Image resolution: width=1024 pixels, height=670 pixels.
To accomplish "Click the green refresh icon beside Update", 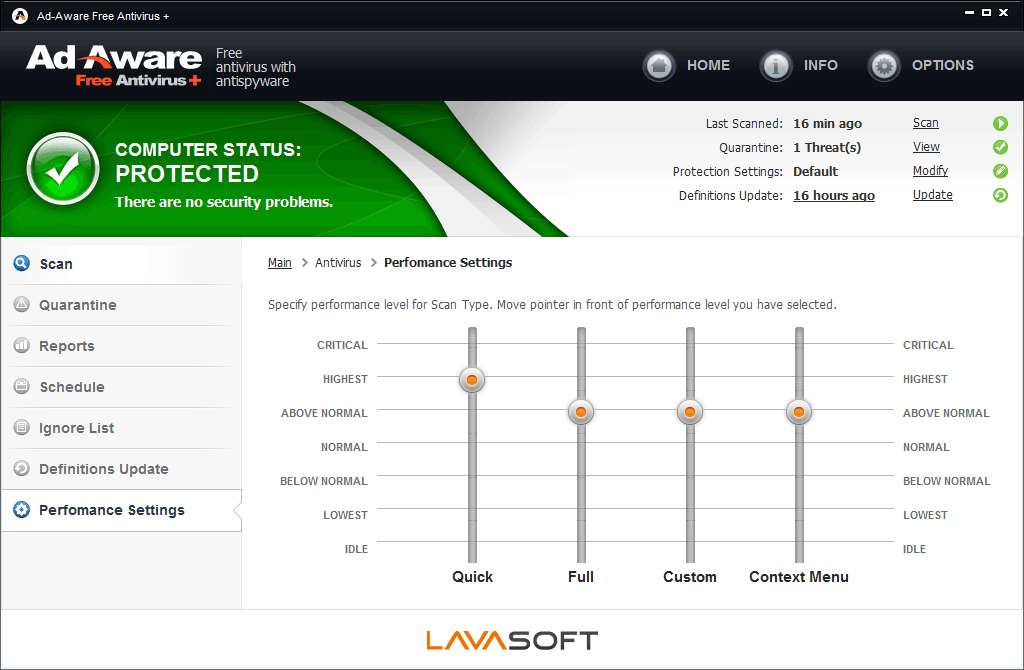I will tap(1000, 195).
